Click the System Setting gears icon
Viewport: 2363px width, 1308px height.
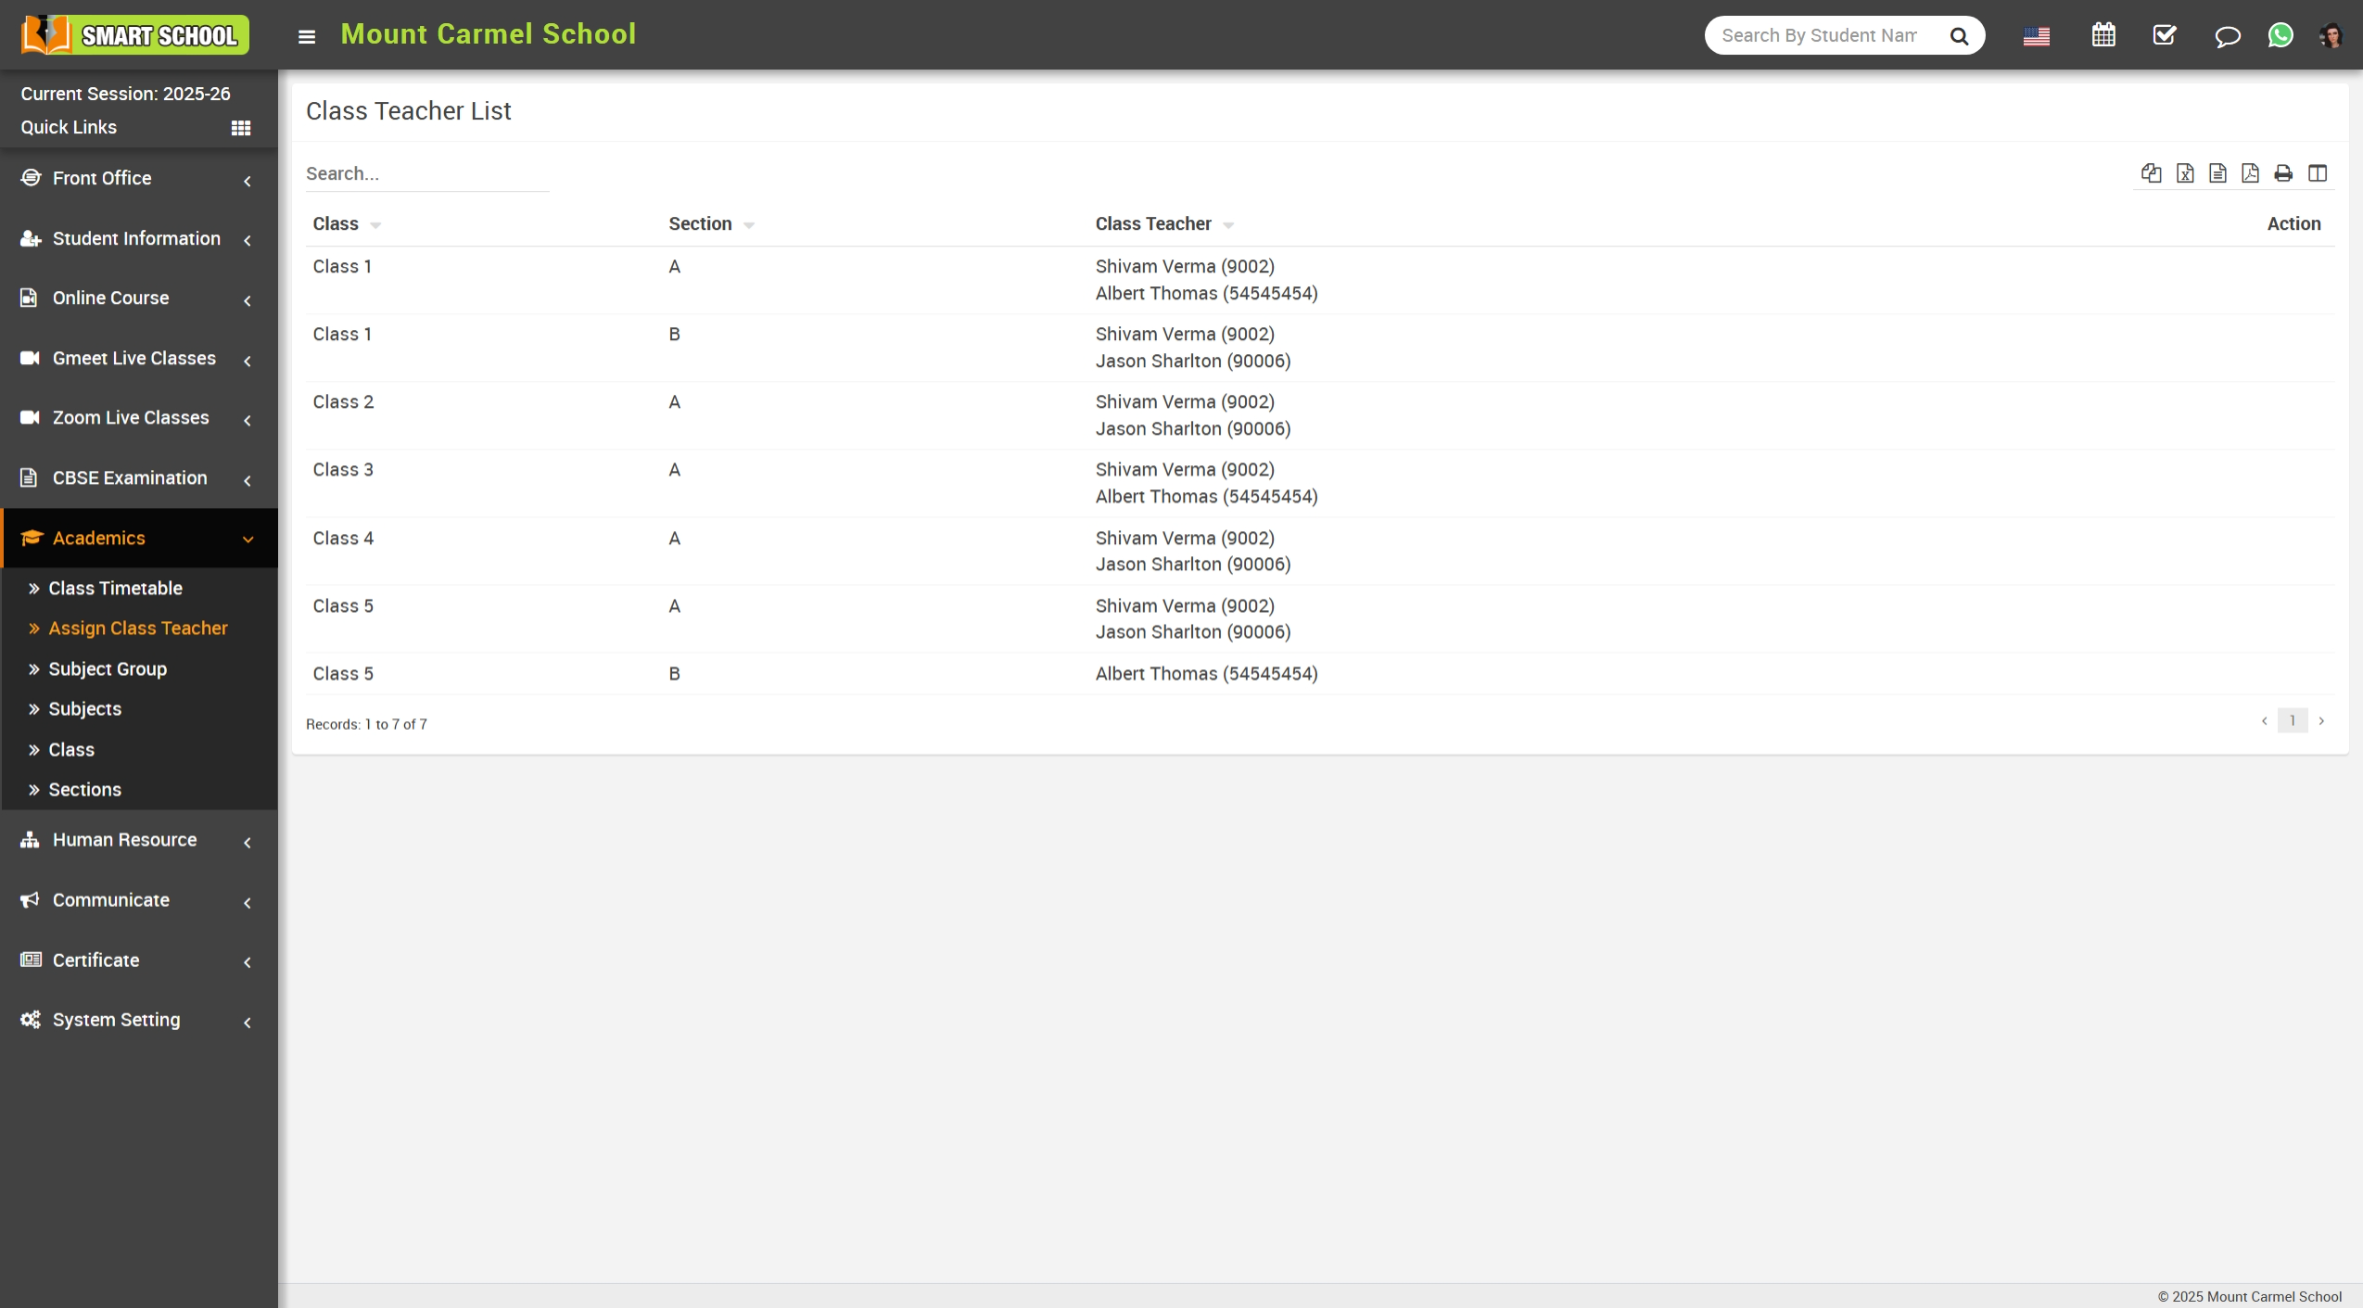pos(31,1019)
